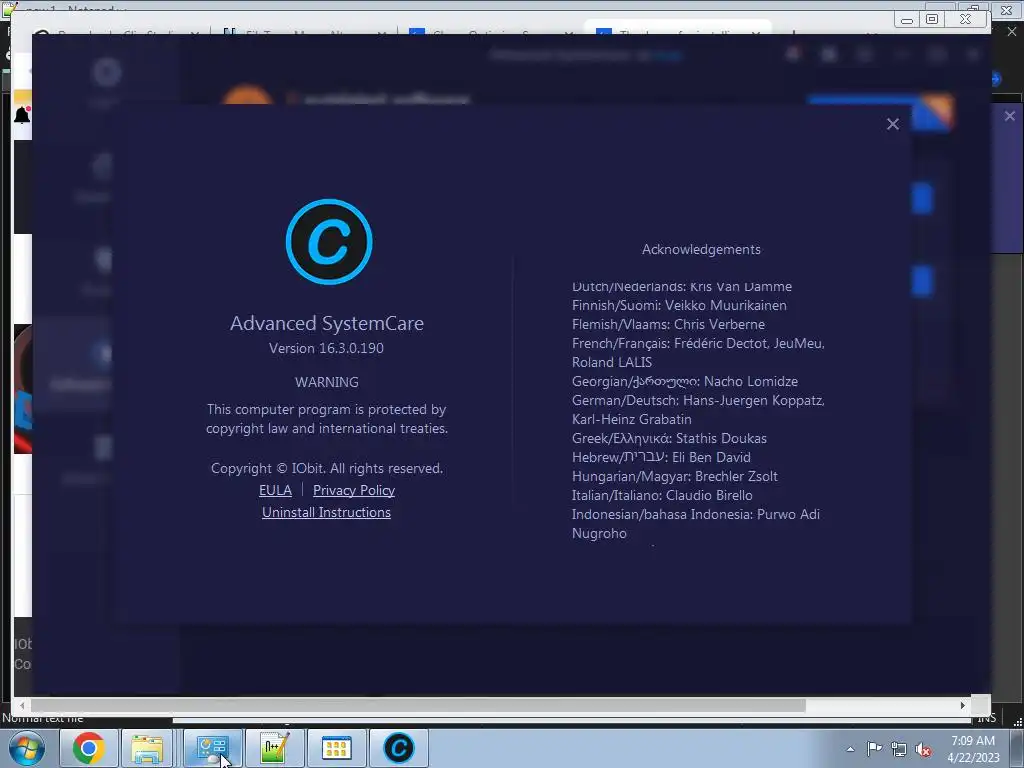Open the Privacy Policy link
Screen dimensions: 1024x768
[354, 490]
